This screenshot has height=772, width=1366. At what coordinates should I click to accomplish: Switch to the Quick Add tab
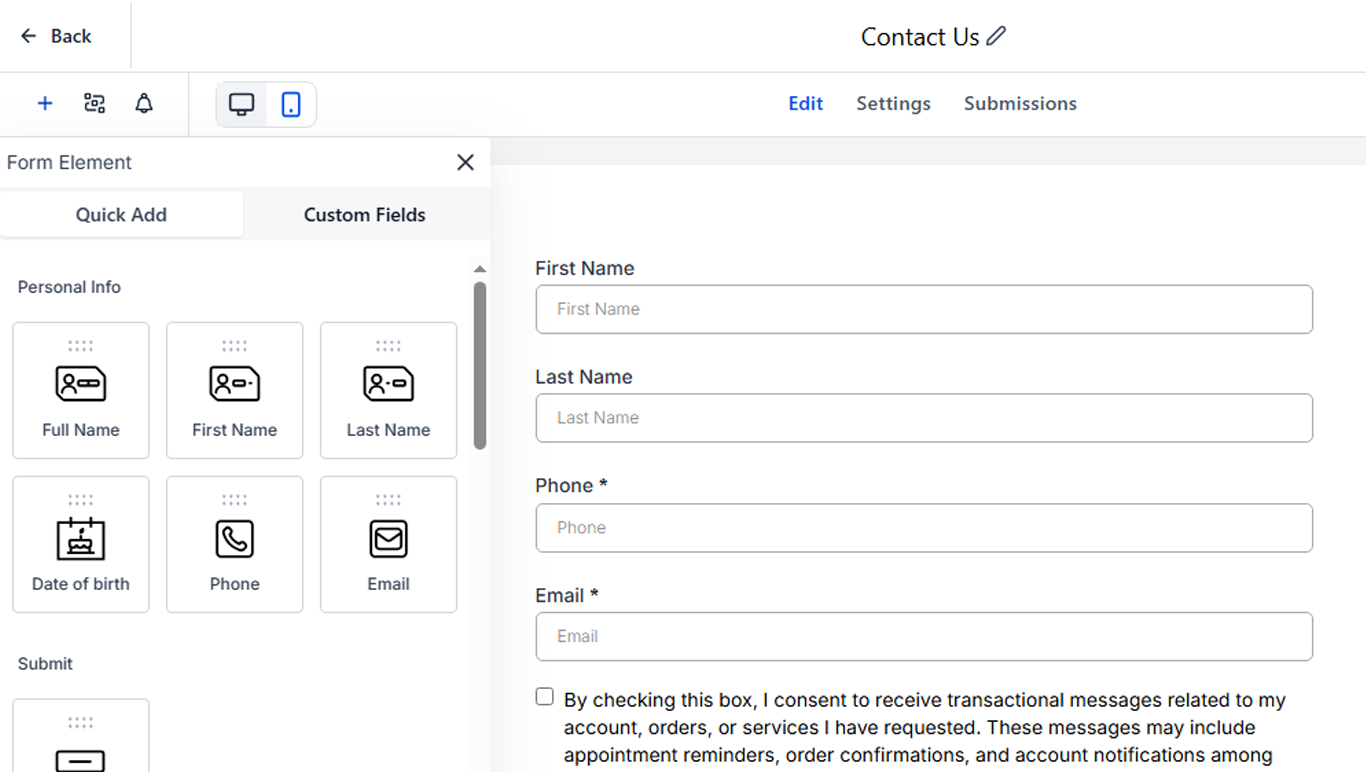(121, 215)
